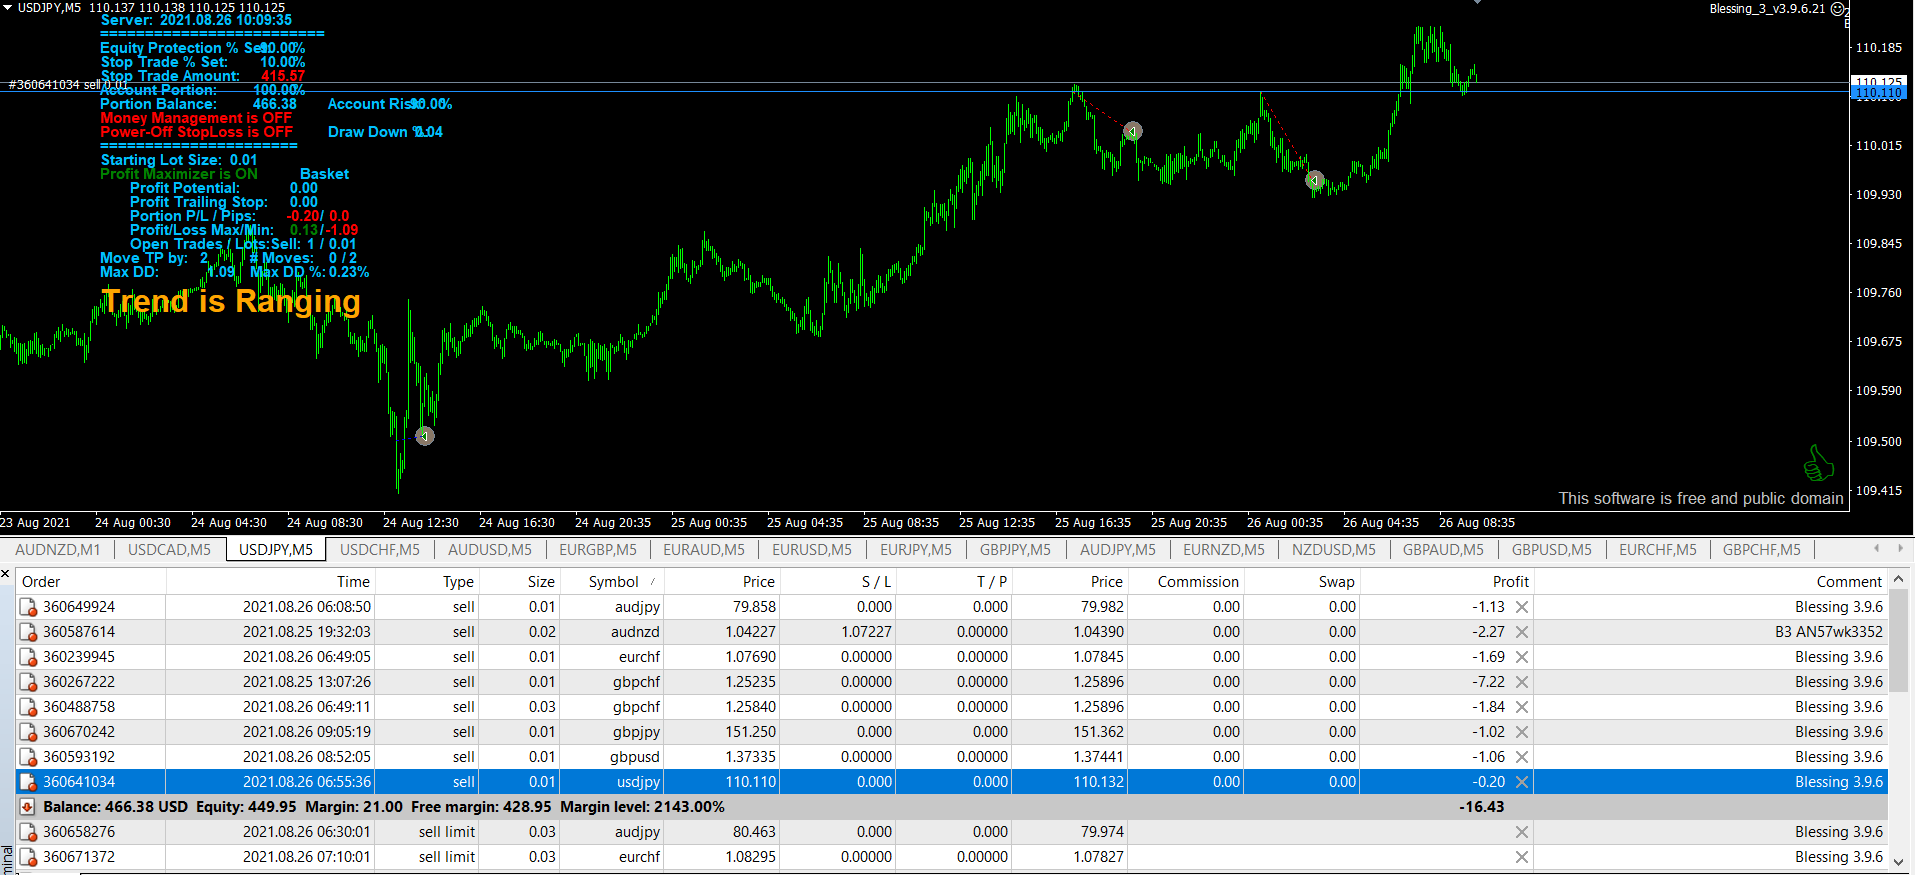
Task: Close the highlighted usdjpy order via X
Action: point(1521,782)
